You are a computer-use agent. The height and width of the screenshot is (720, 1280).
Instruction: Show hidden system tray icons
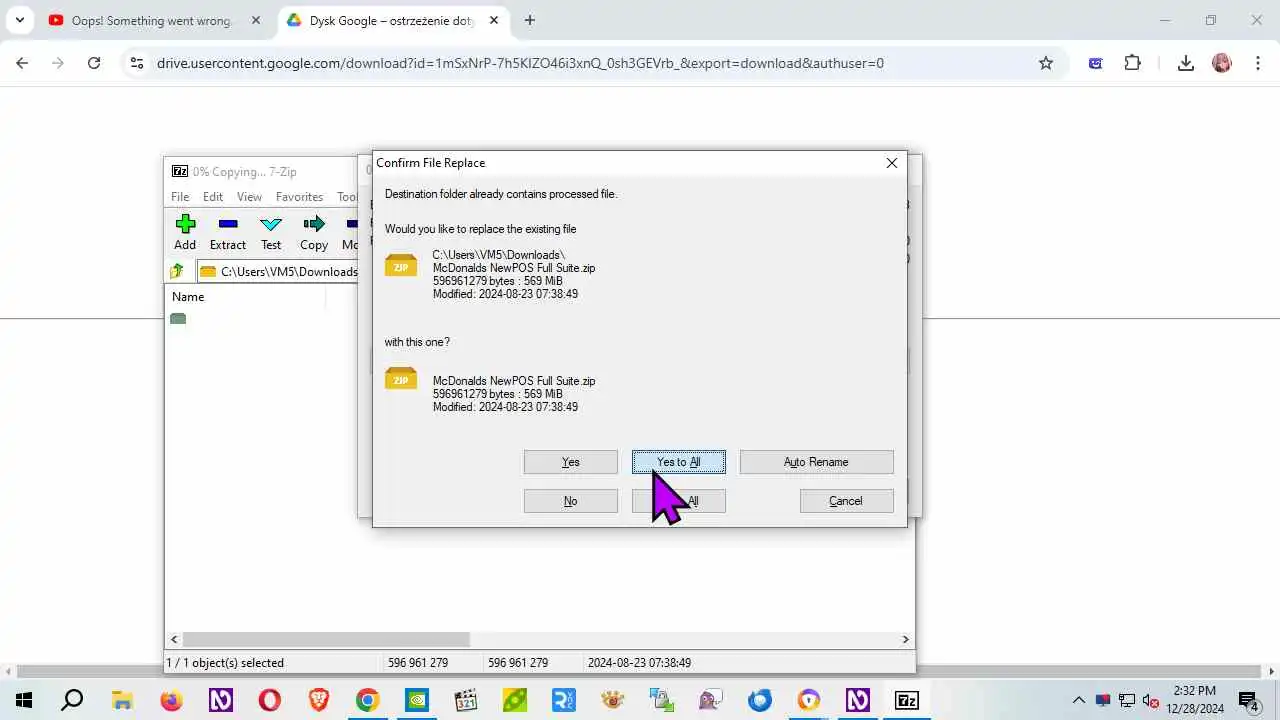click(x=1079, y=700)
